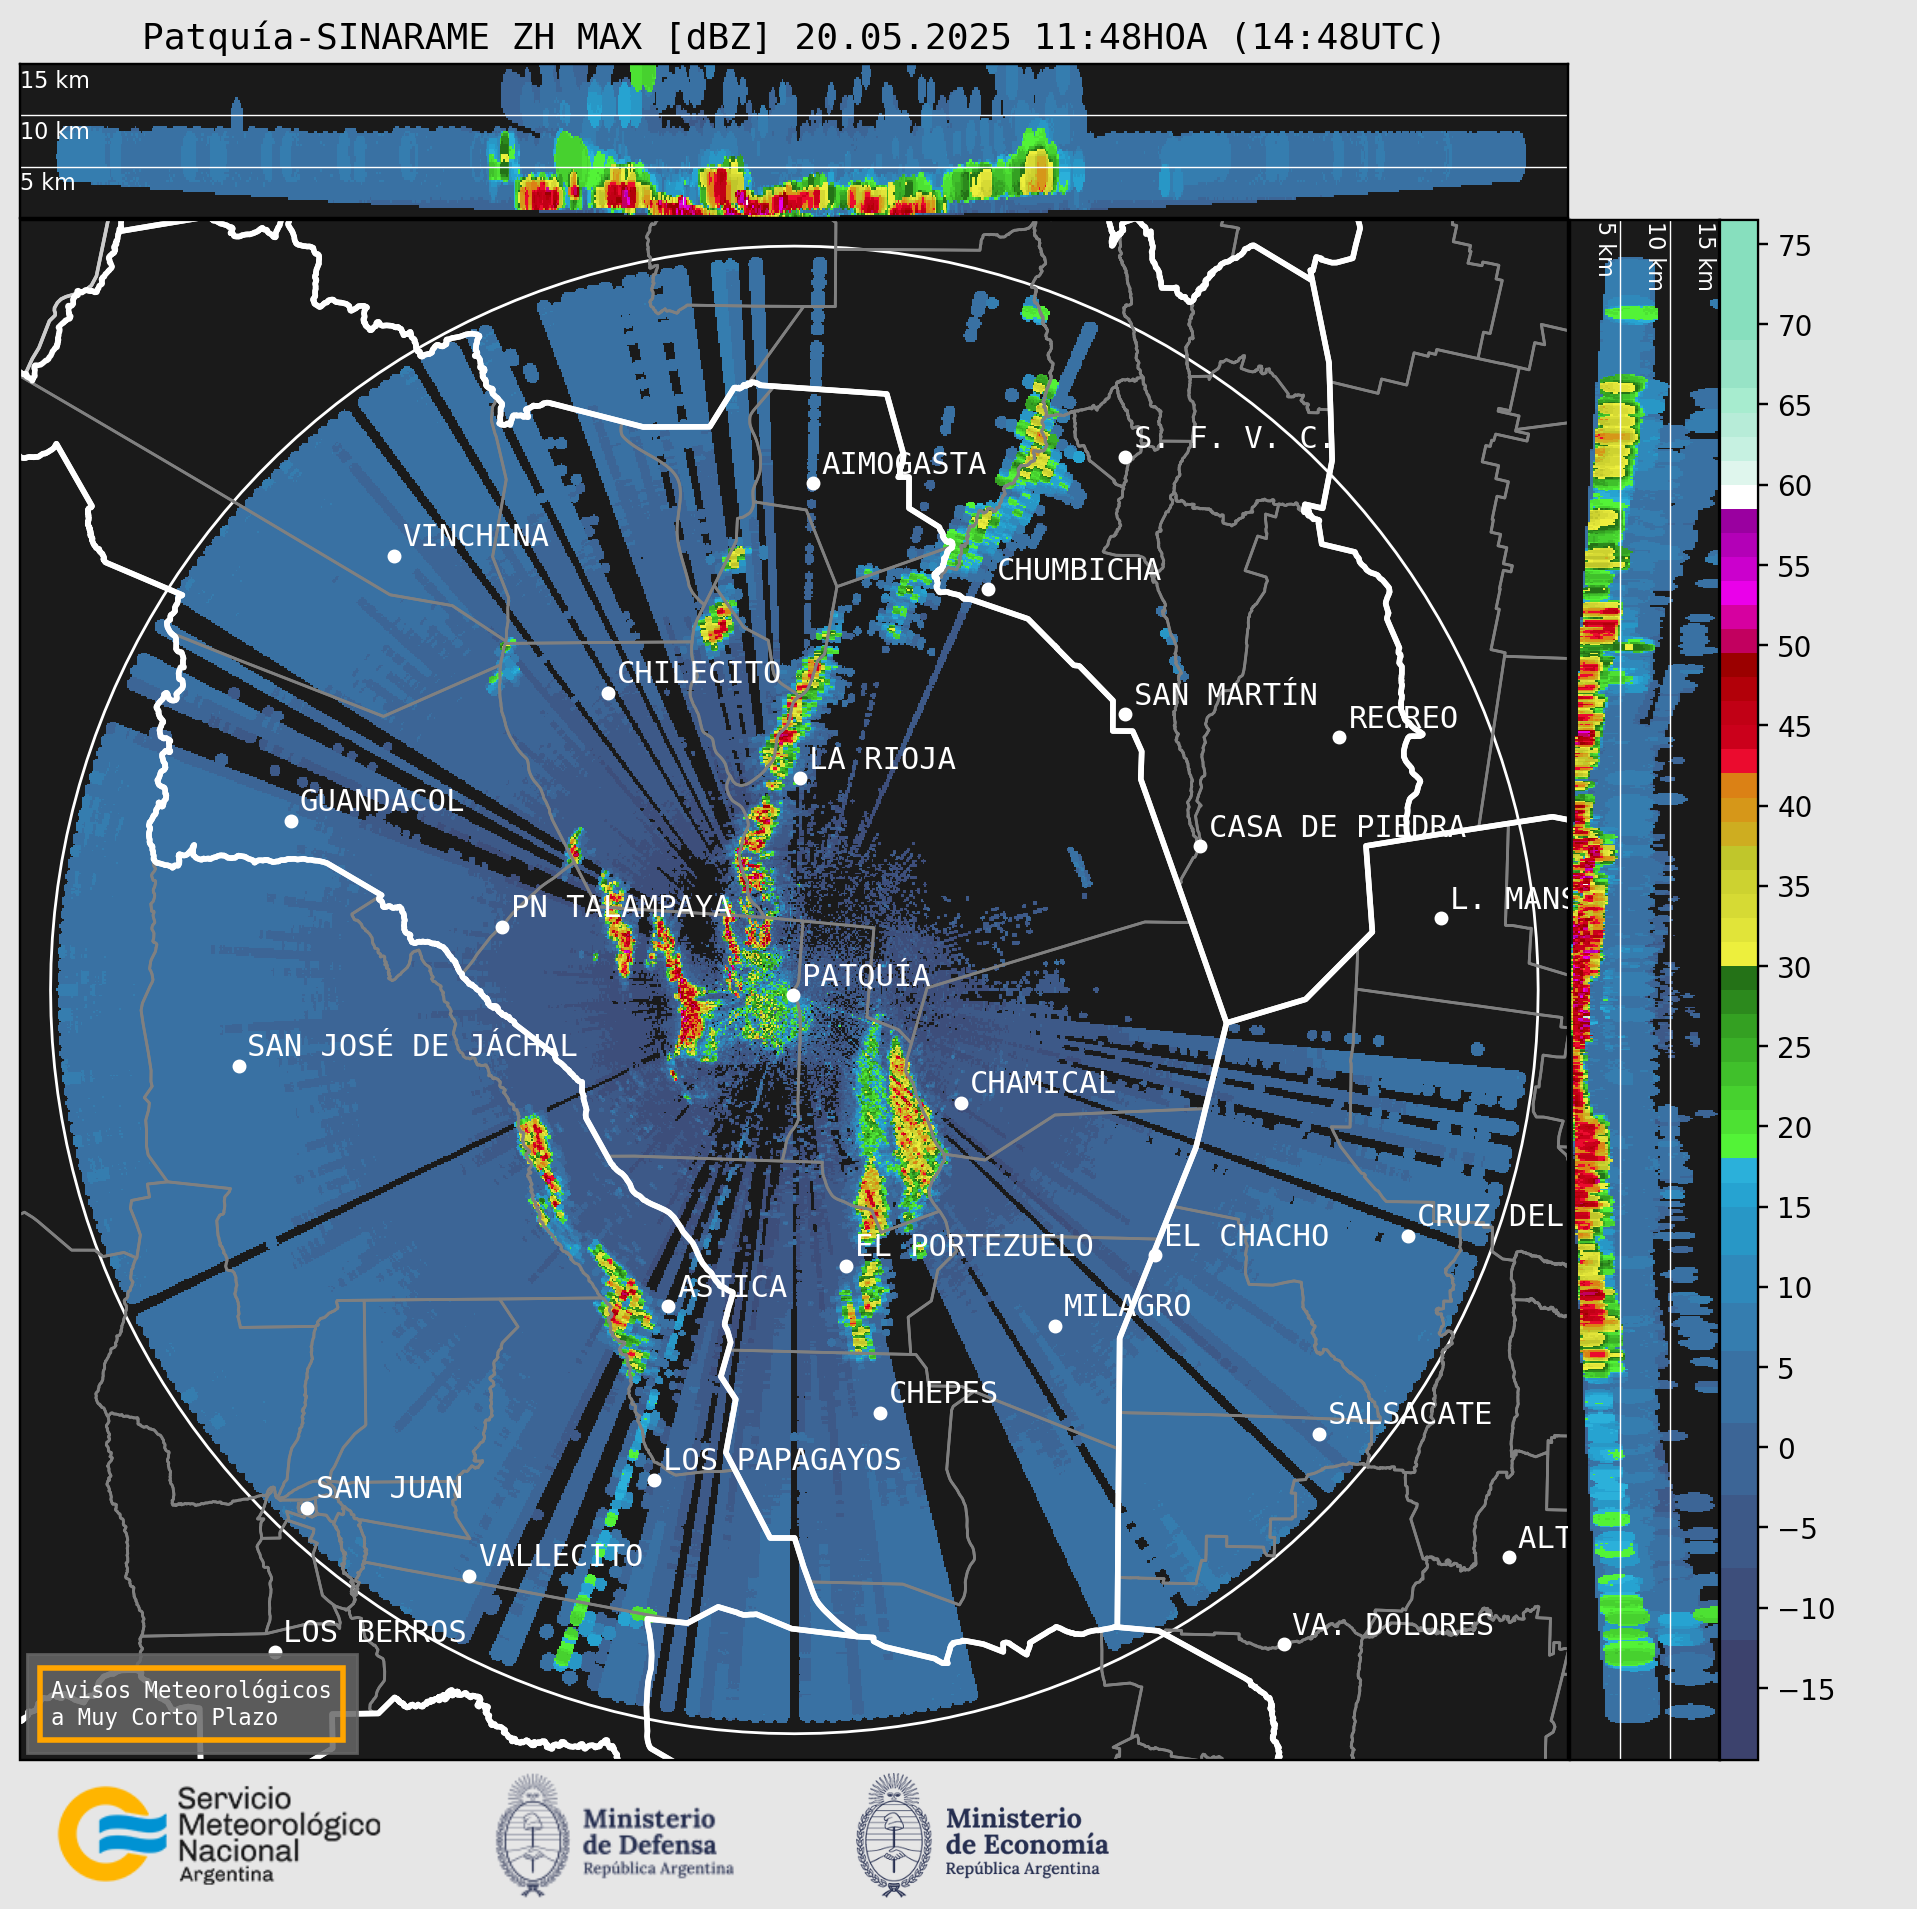Image resolution: width=1917 pixels, height=1909 pixels.
Task: Click the CHILECITO city dot
Action: 608,693
